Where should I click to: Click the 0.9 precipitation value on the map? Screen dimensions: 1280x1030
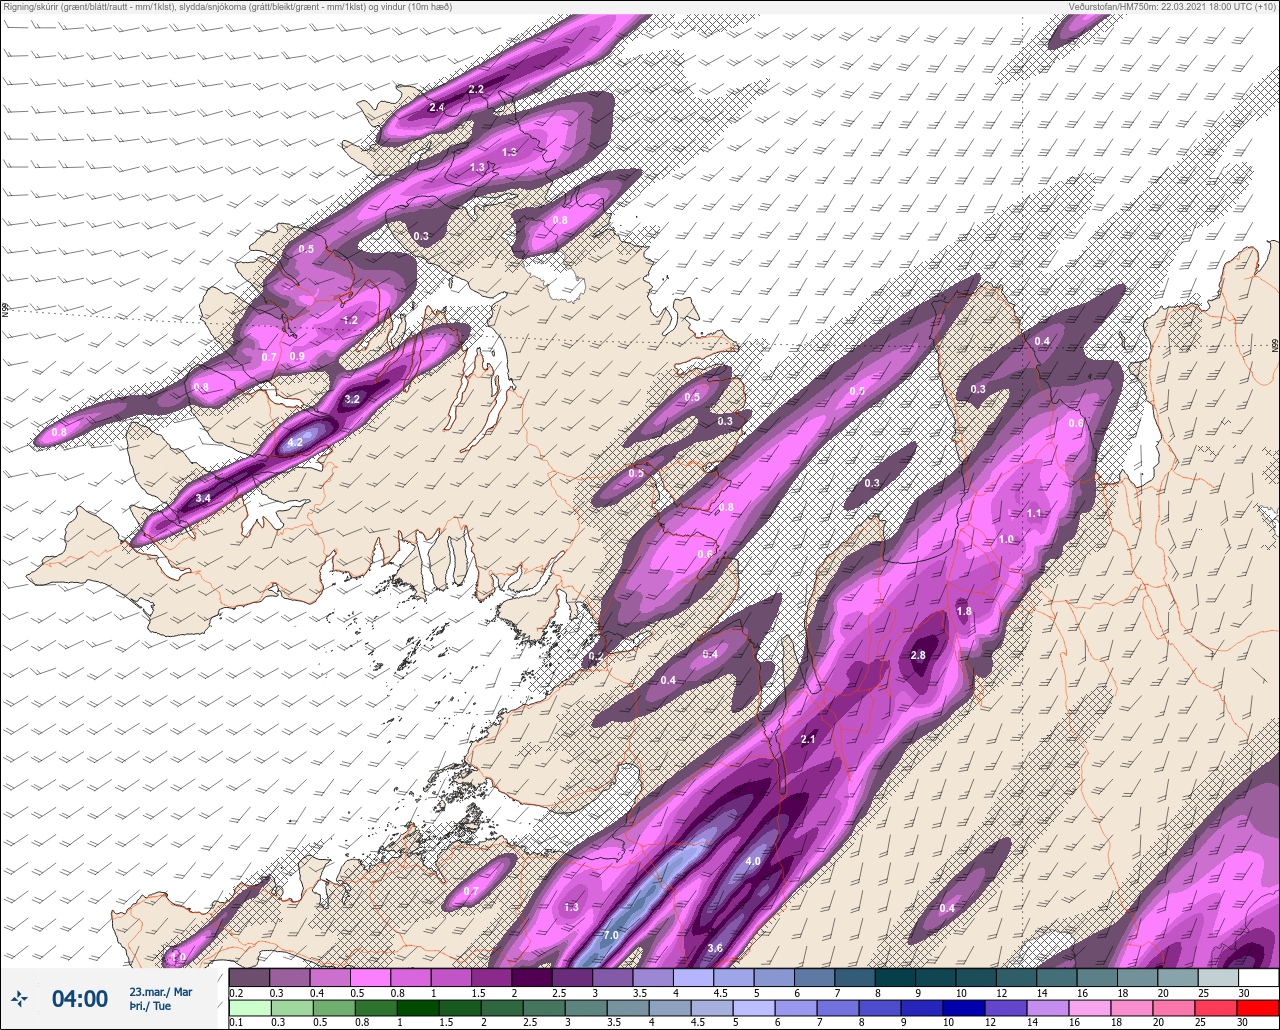[297, 357]
